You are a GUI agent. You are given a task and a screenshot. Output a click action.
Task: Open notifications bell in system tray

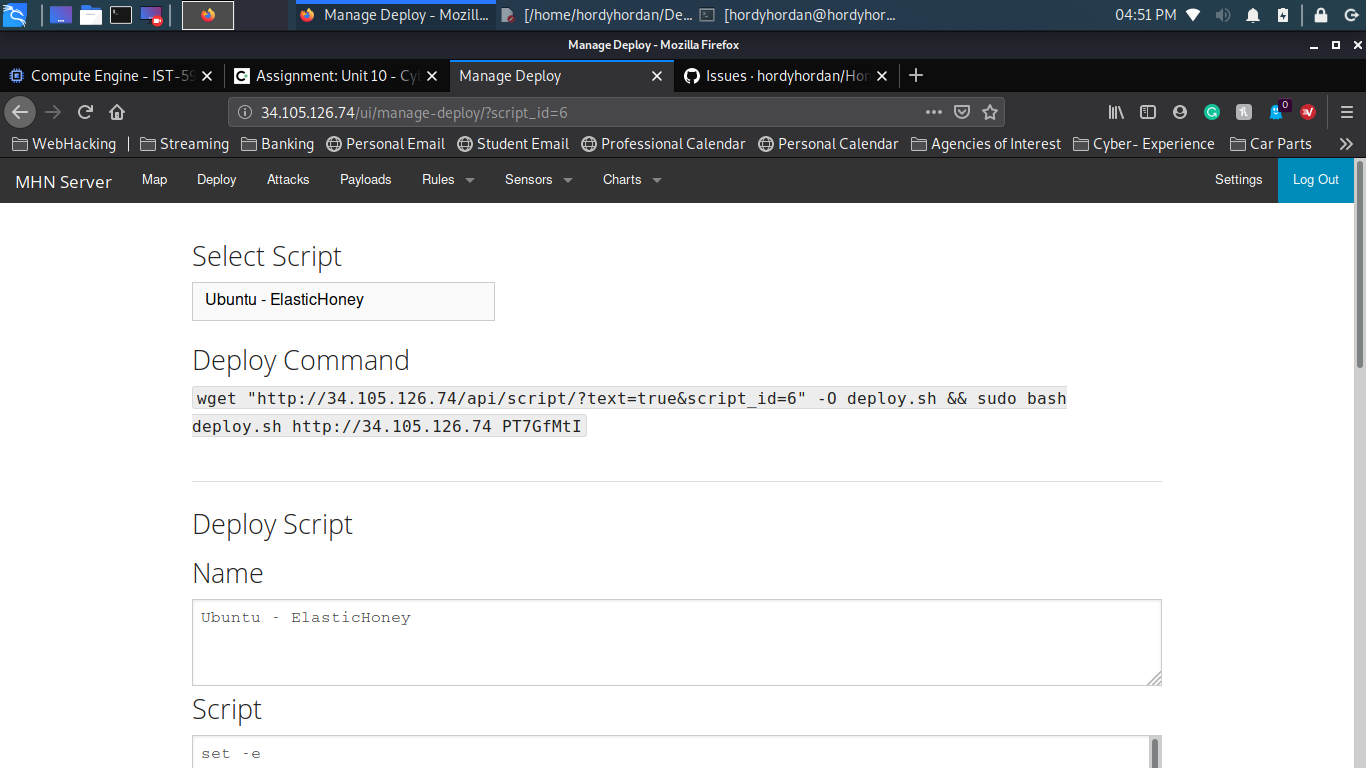tap(1253, 15)
